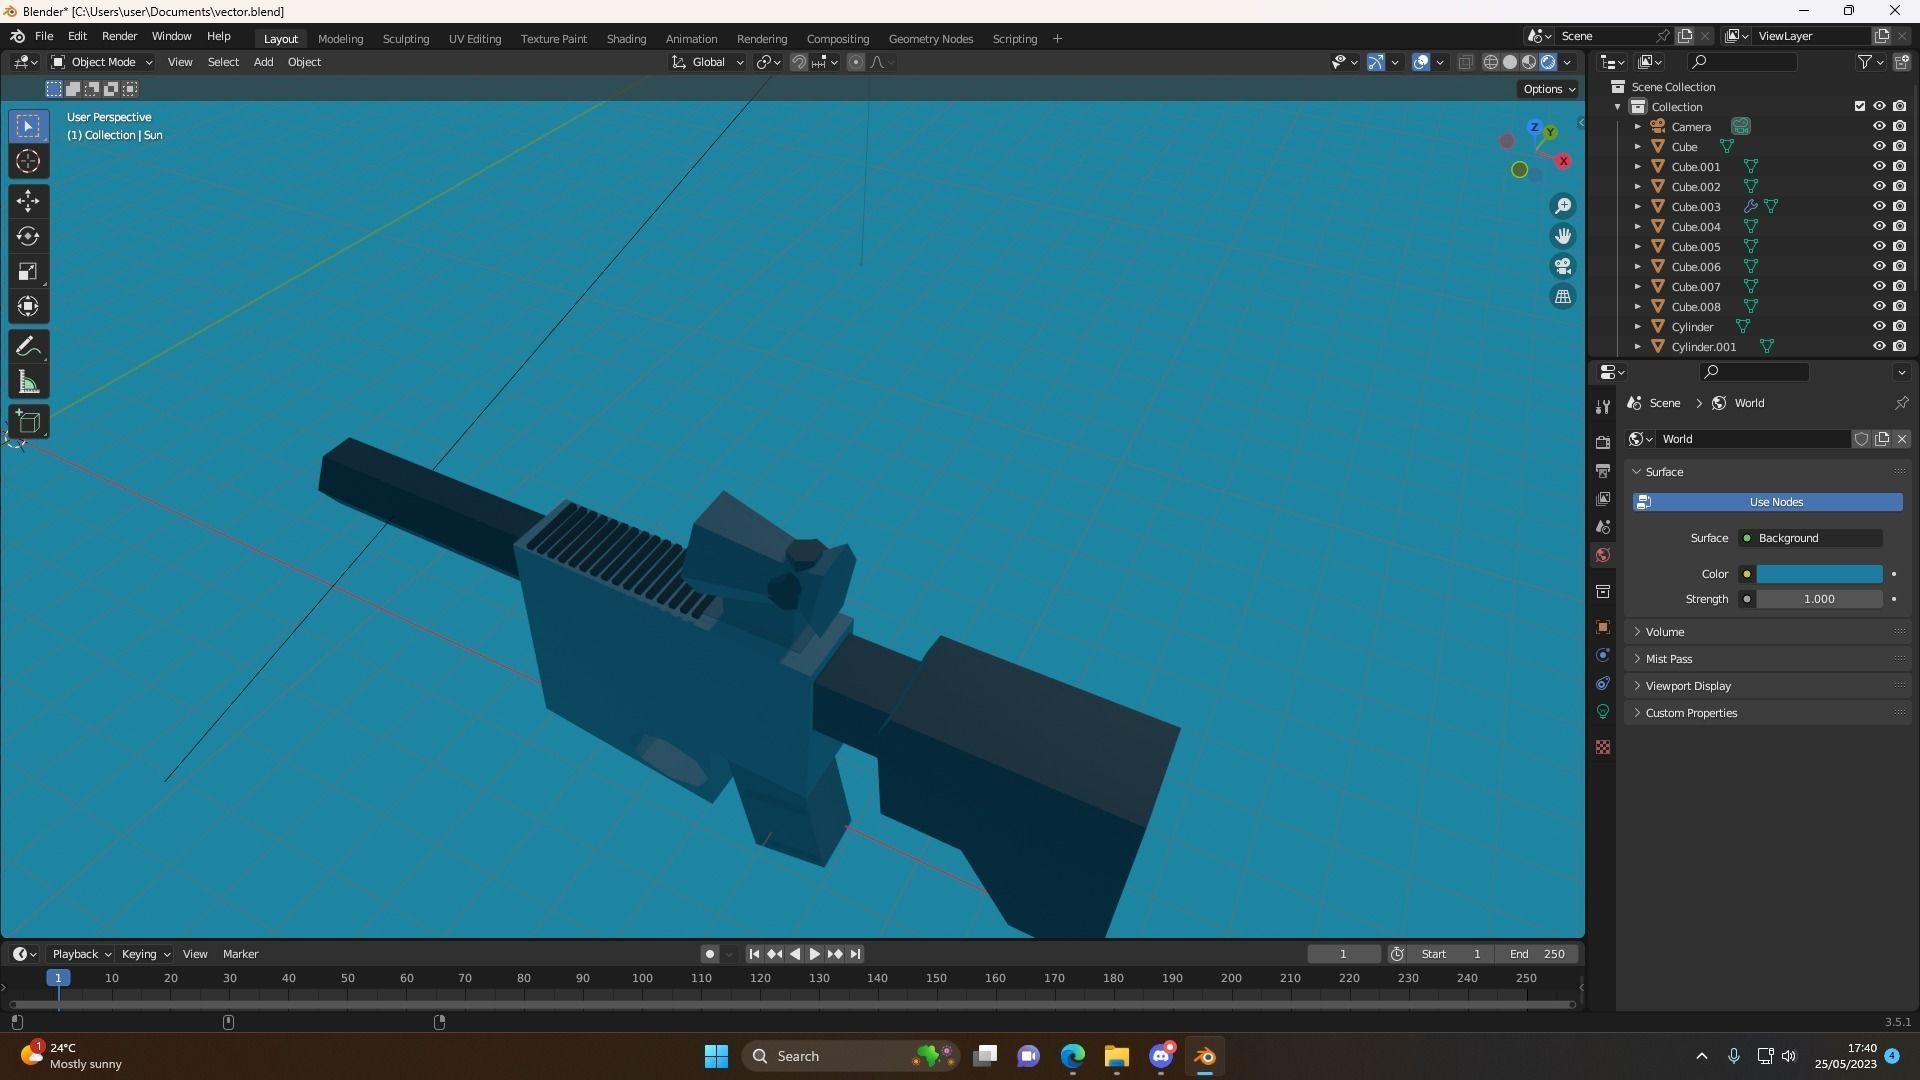Open the File menu

[44, 36]
